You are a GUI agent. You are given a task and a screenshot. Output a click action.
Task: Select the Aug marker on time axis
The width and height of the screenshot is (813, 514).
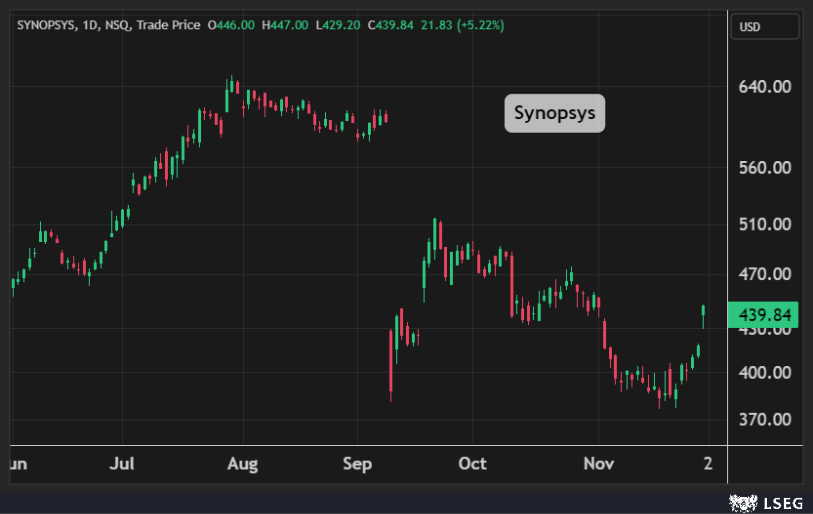coord(243,464)
